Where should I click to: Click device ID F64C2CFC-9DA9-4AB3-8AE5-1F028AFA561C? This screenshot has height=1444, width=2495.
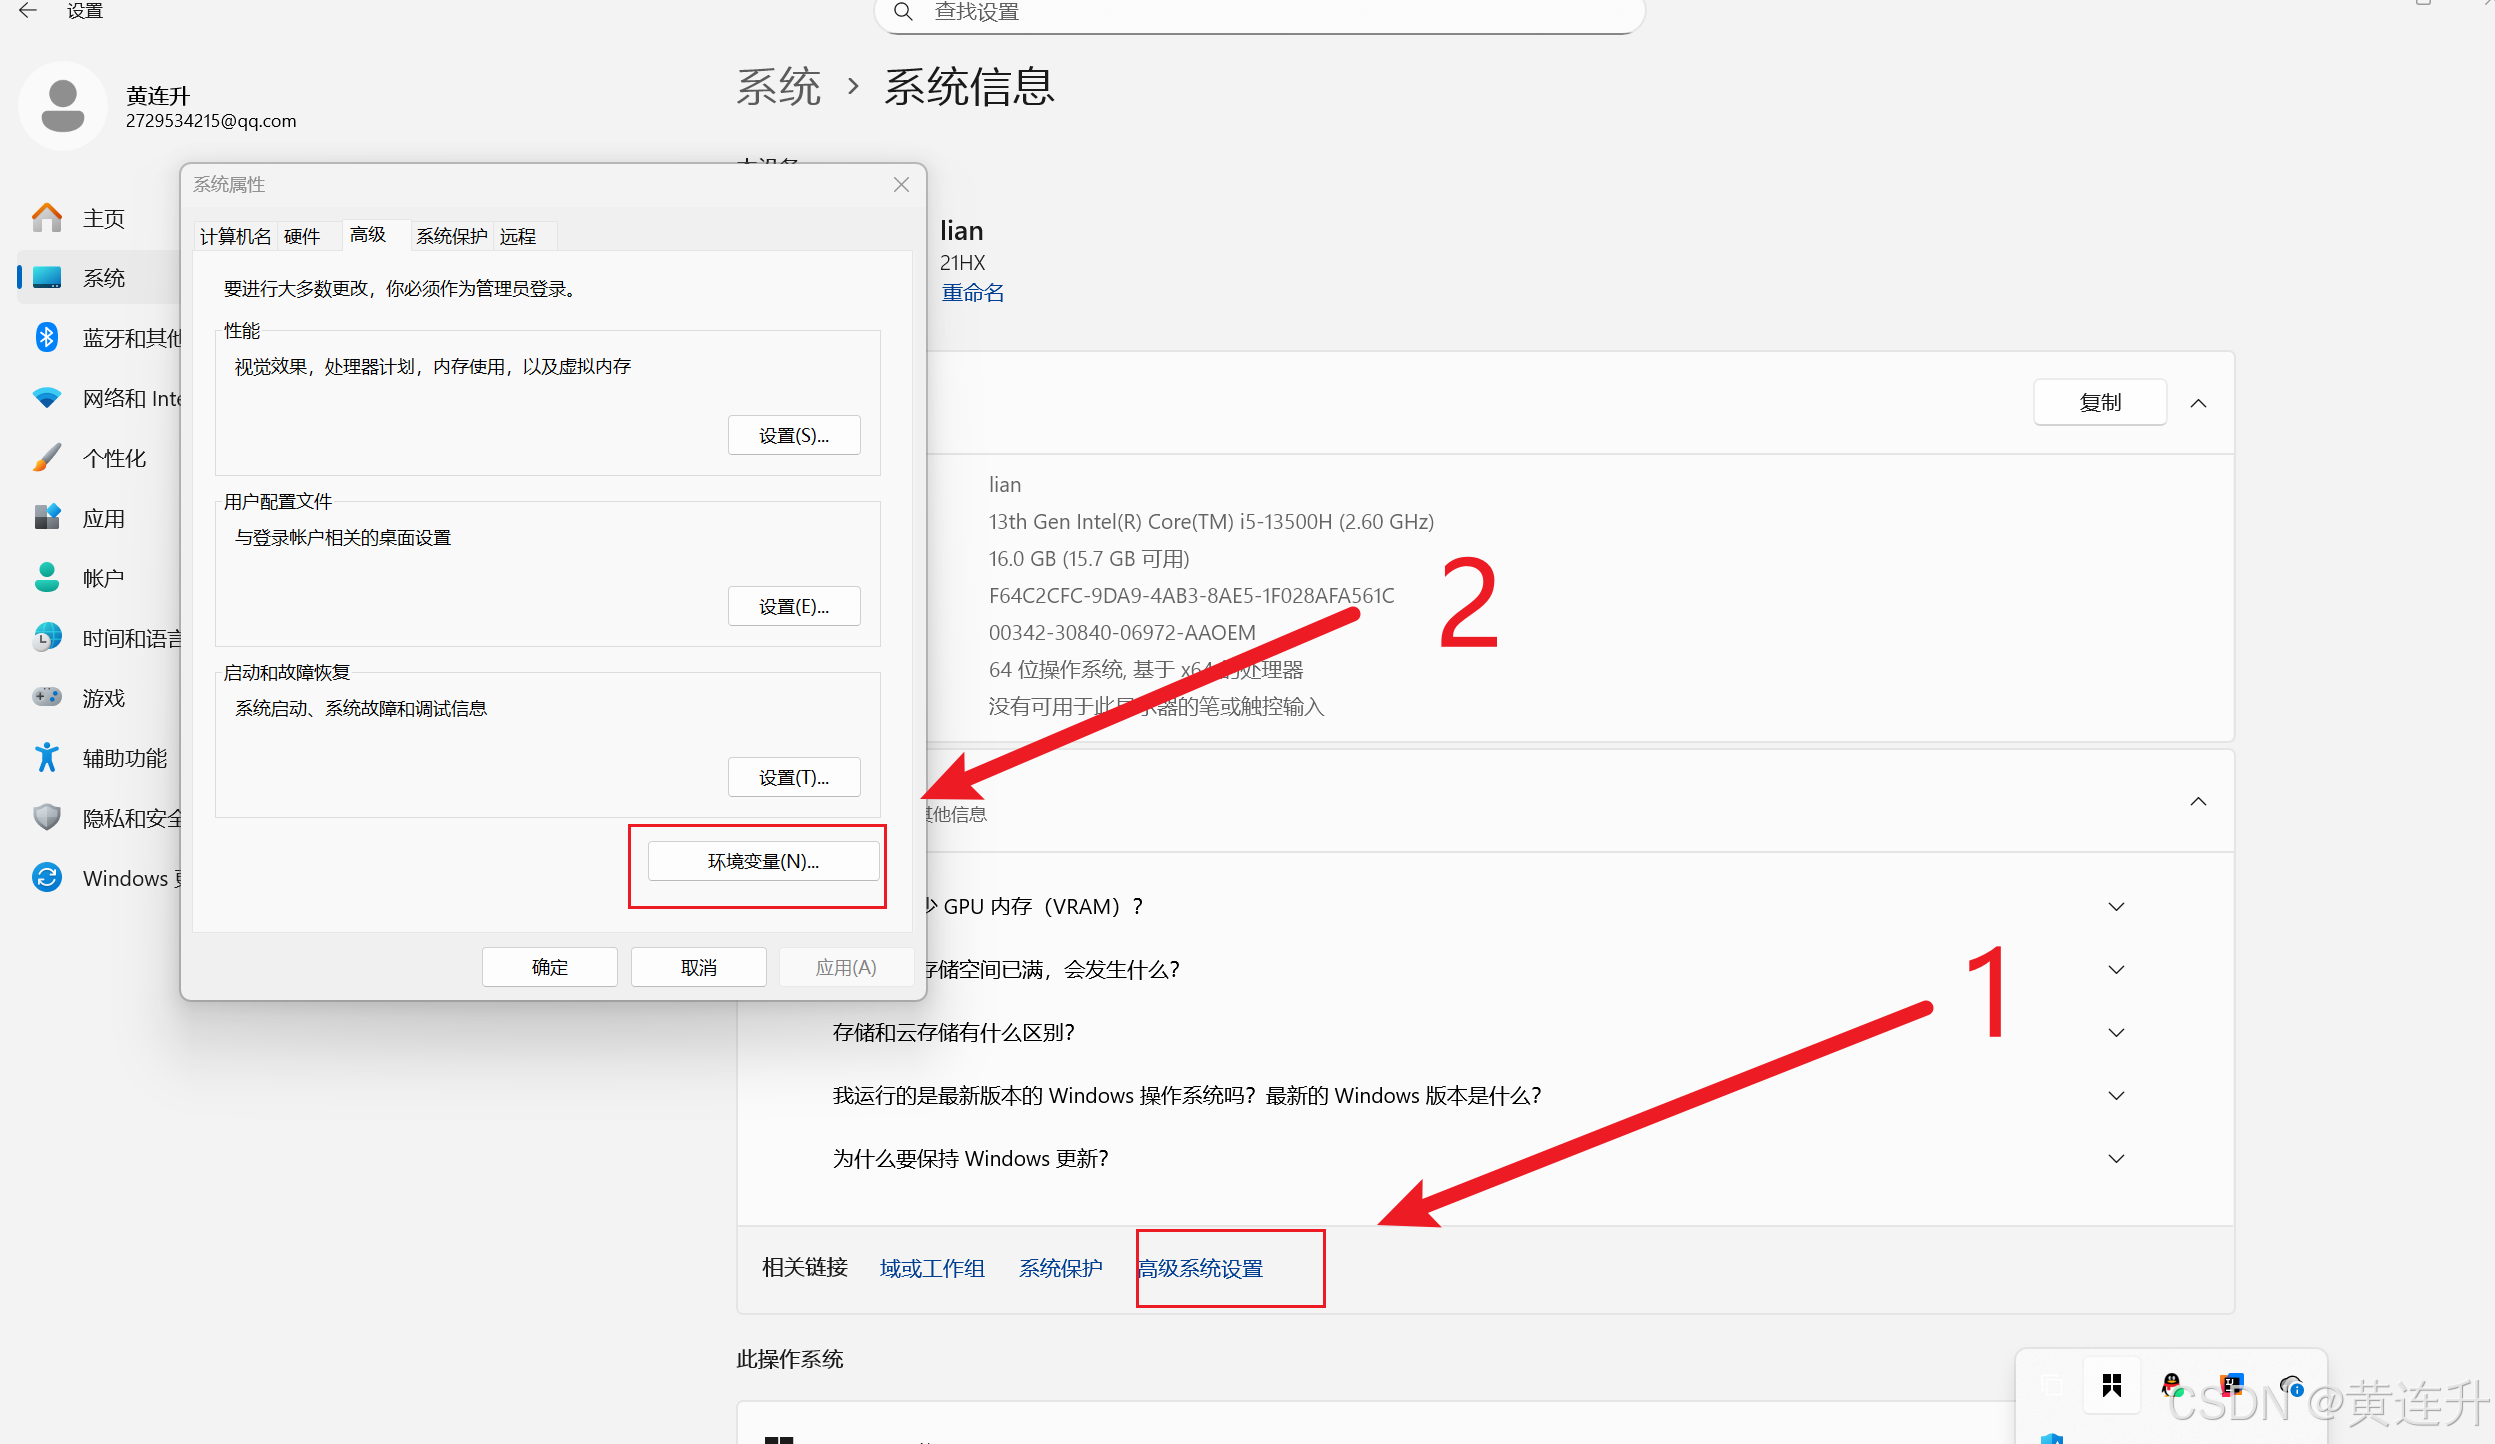click(1191, 595)
